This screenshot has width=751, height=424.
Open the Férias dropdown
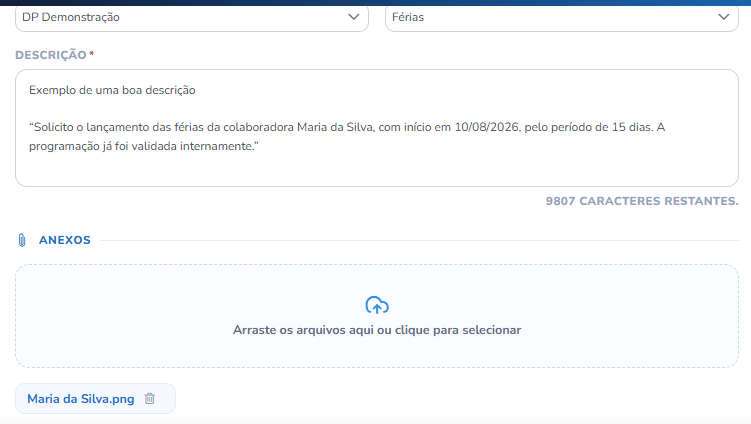click(x=561, y=17)
